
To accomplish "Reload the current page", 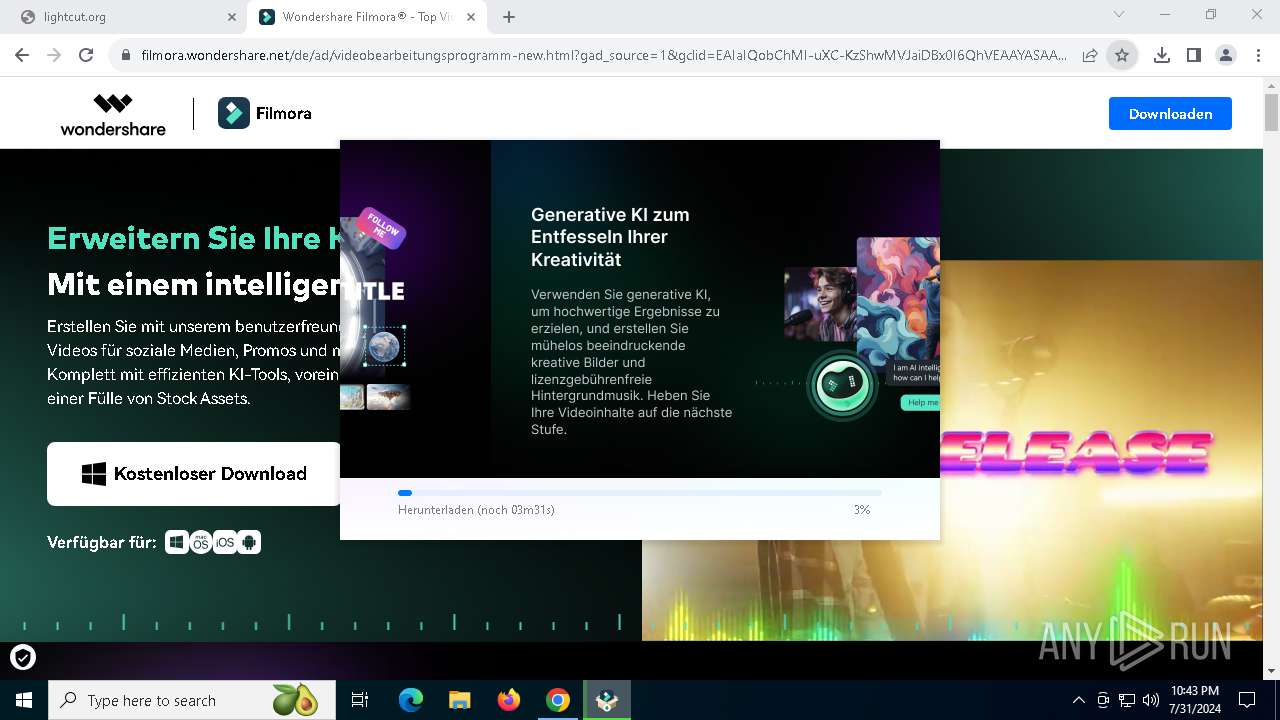I will 86,55.
